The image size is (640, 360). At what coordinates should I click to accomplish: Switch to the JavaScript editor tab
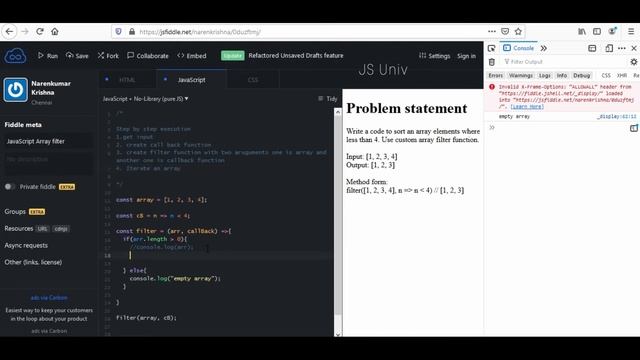(191, 80)
